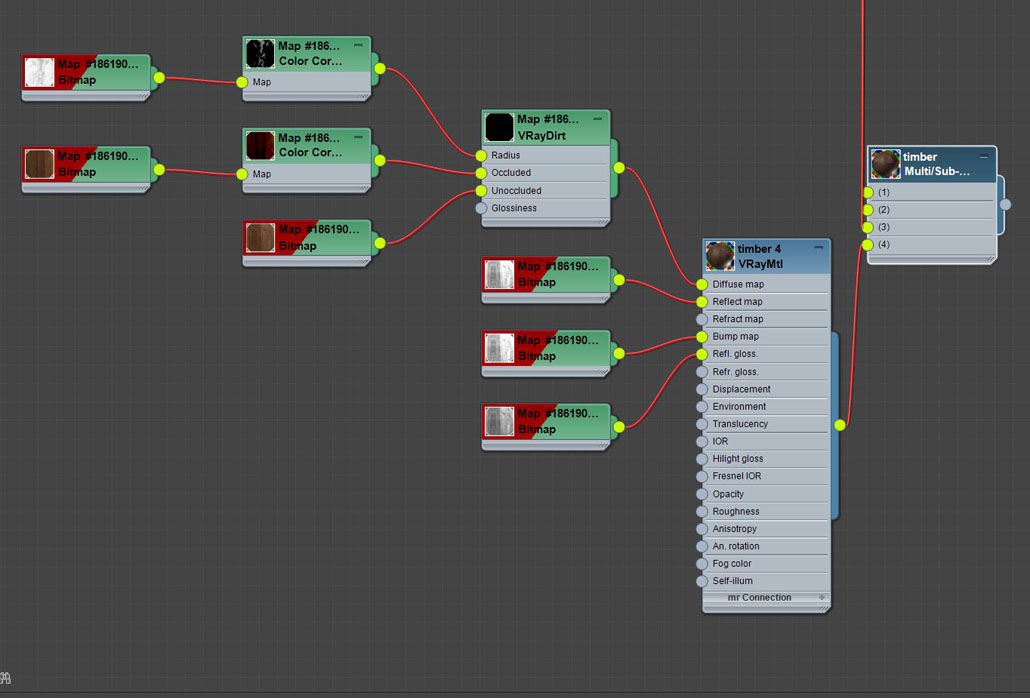Select the 'Multi/Sub-...' node title
The width and height of the screenshot is (1030, 698).
click(937, 171)
